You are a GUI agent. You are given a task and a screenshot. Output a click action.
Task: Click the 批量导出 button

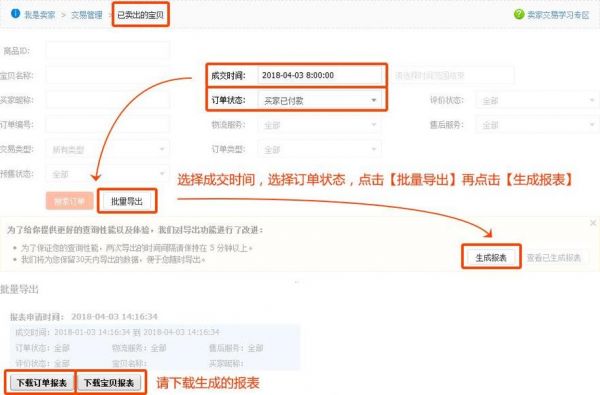point(127,201)
